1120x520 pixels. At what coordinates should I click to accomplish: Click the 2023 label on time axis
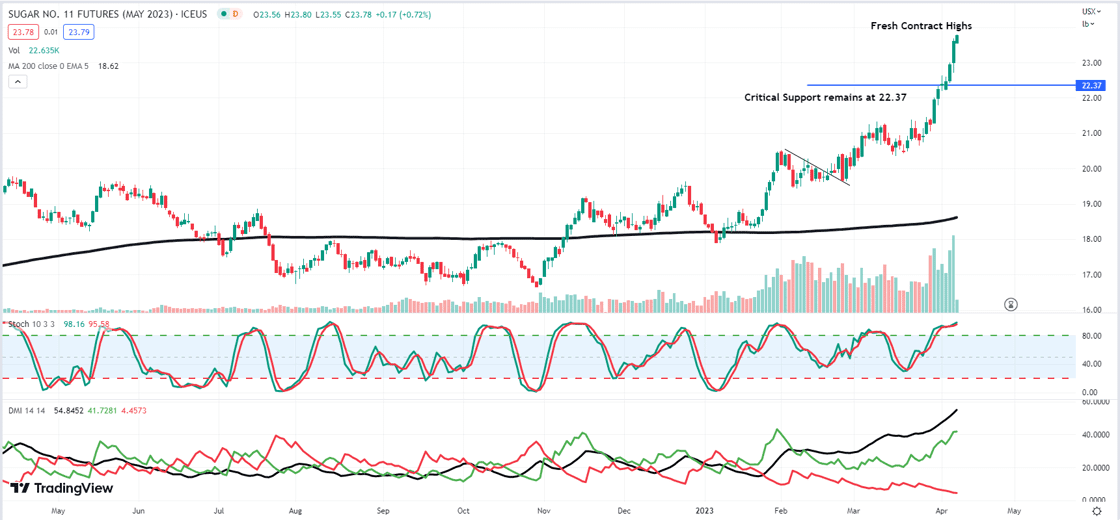704,511
